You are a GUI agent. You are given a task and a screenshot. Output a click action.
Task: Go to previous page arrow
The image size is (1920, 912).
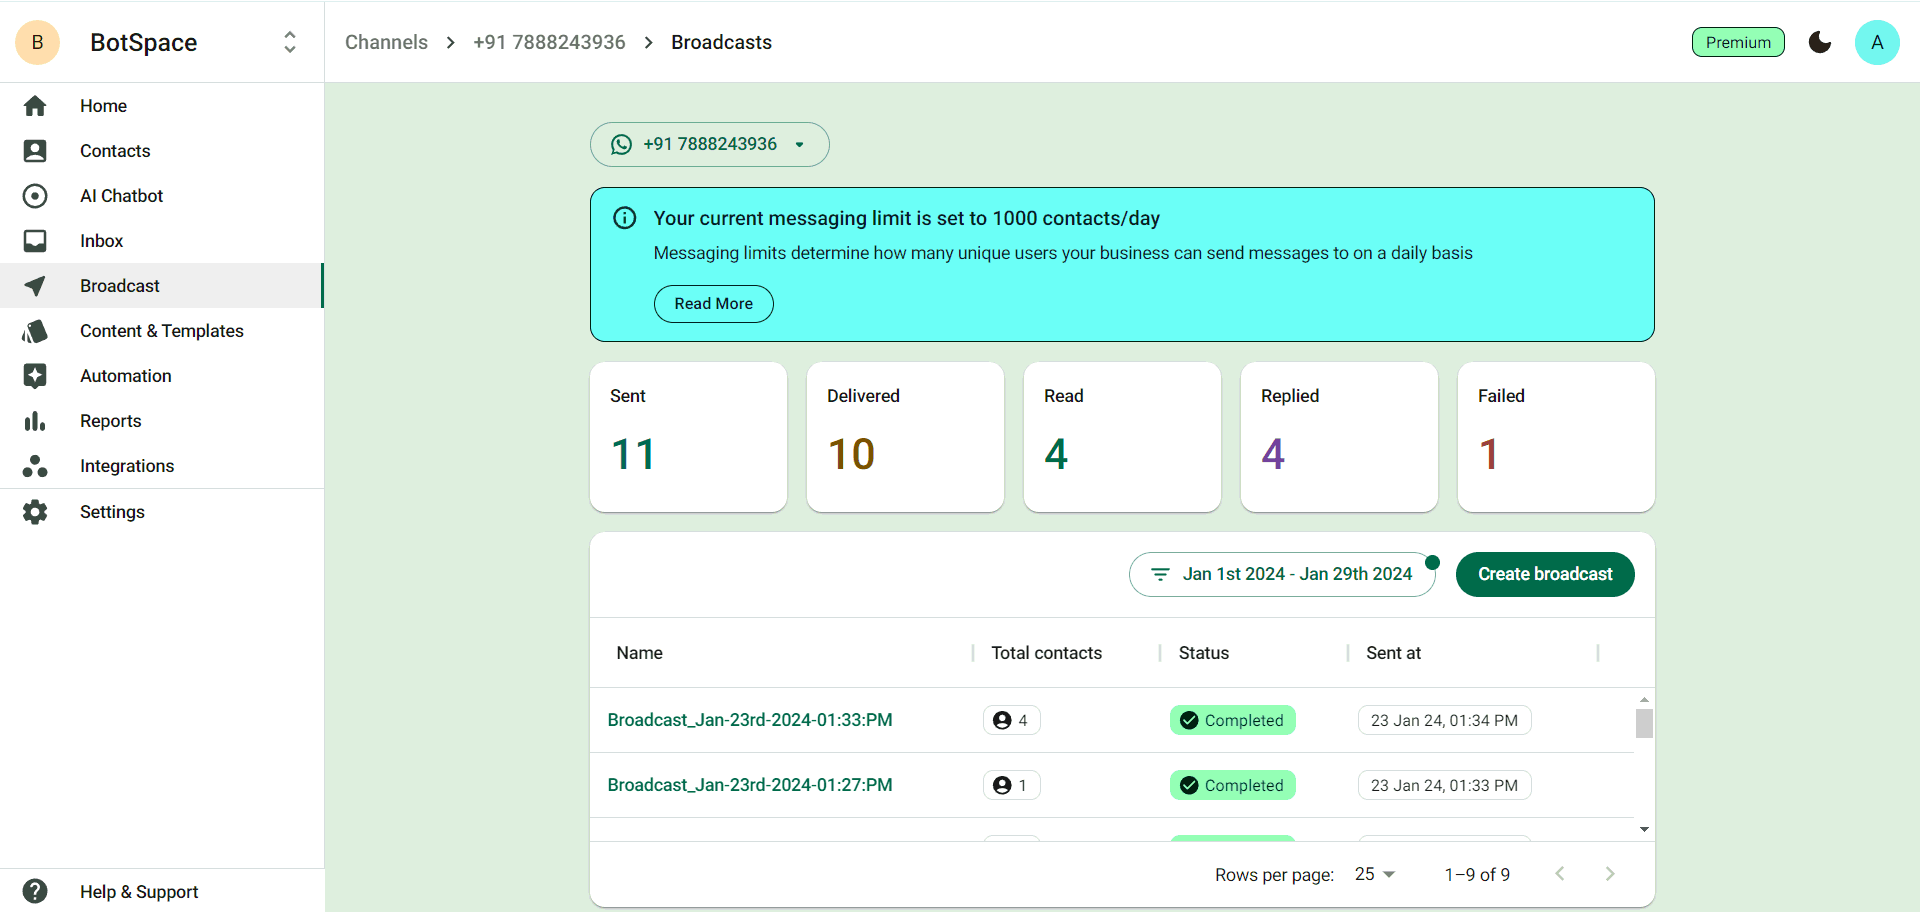(1560, 874)
